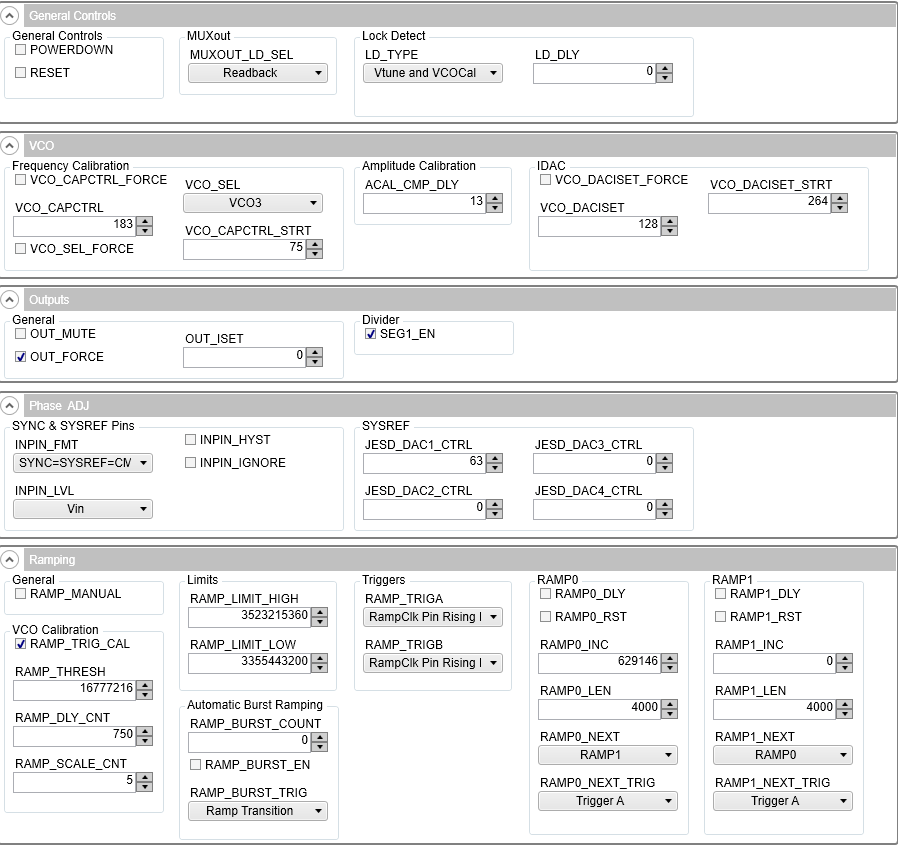Open the INPIN_LVL dropdown showing Vin
The image size is (898, 848).
click(82, 509)
